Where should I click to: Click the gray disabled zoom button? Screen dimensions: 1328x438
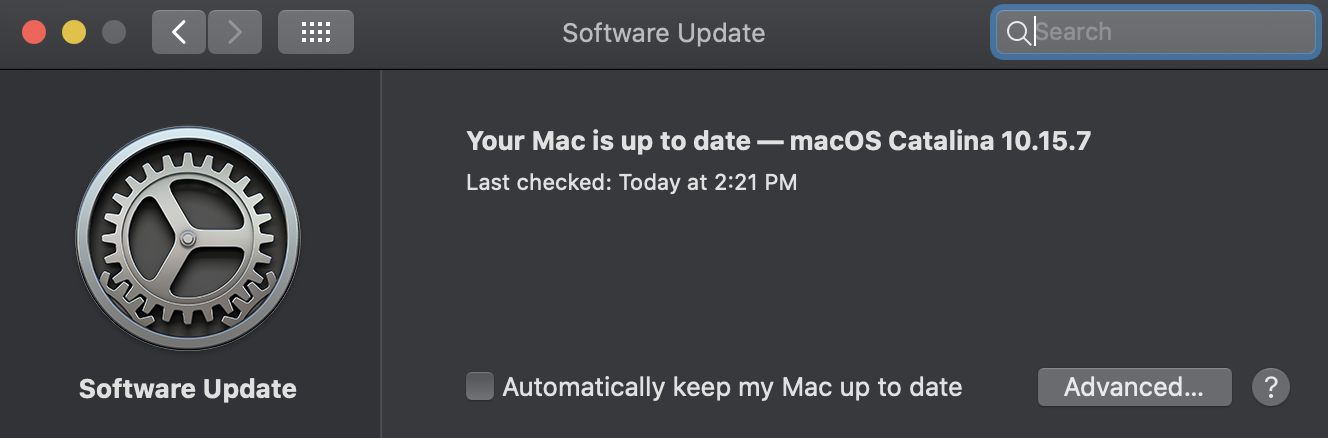point(114,32)
